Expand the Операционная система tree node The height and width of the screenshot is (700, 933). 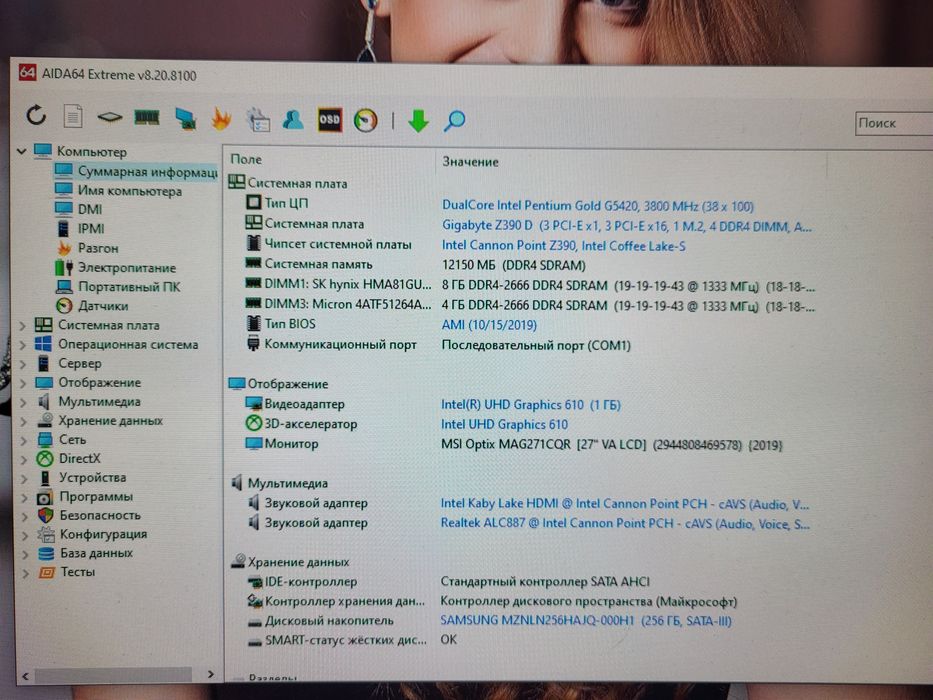click(23, 345)
